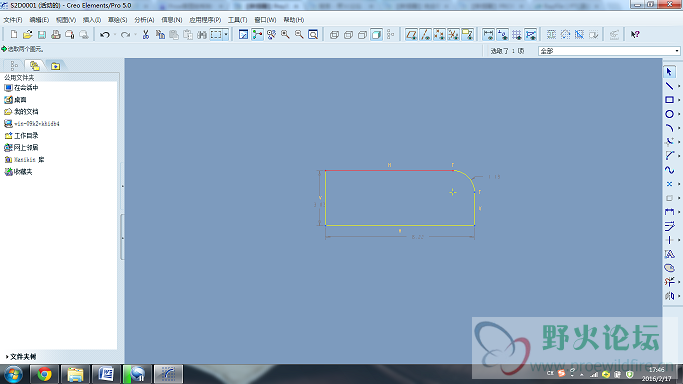The width and height of the screenshot is (683, 384).
Task: Select the Modify dimensions tool
Action: pyautogui.click(x=669, y=226)
